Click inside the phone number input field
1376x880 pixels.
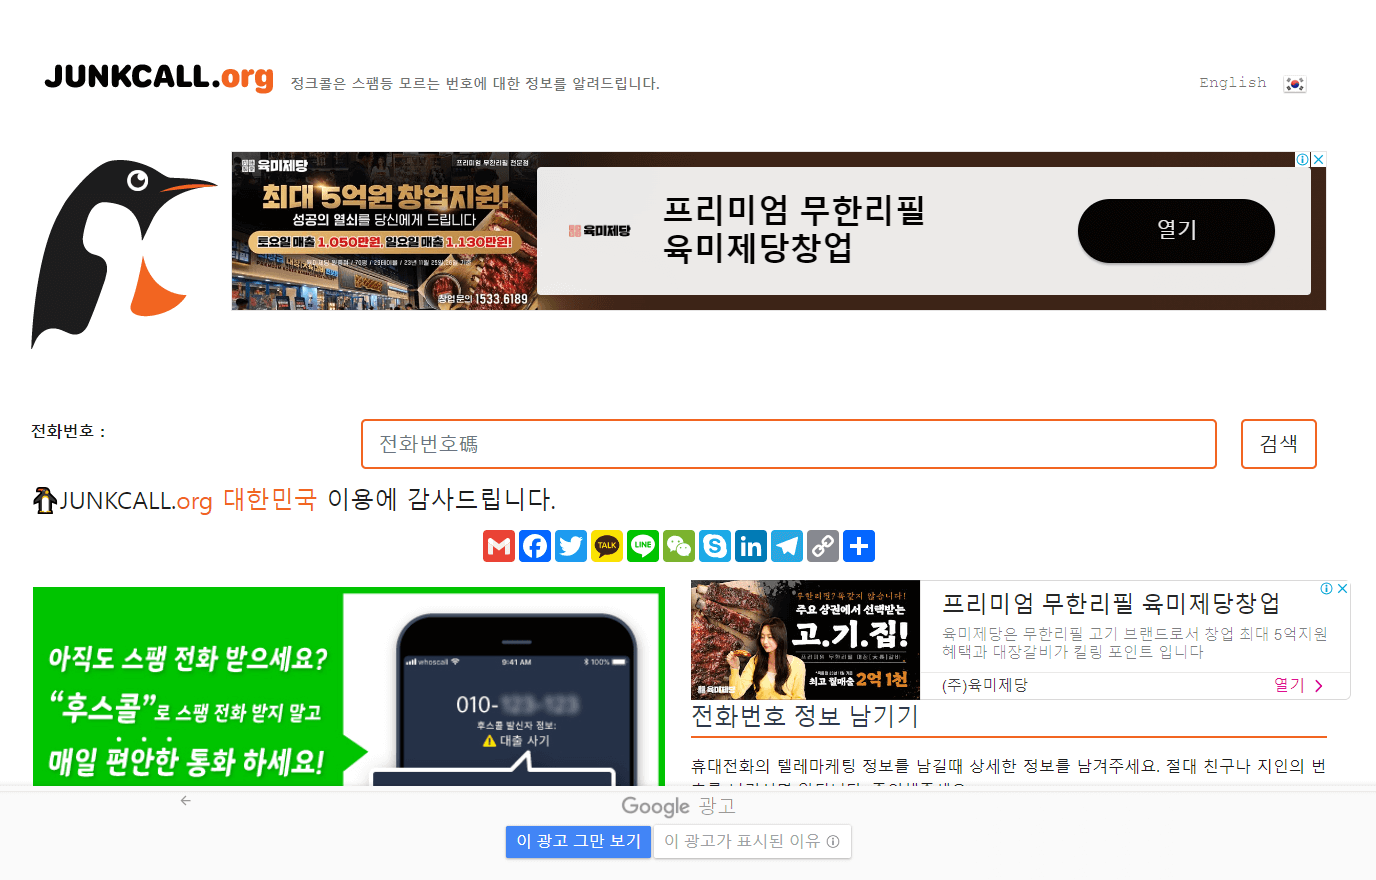(x=788, y=443)
